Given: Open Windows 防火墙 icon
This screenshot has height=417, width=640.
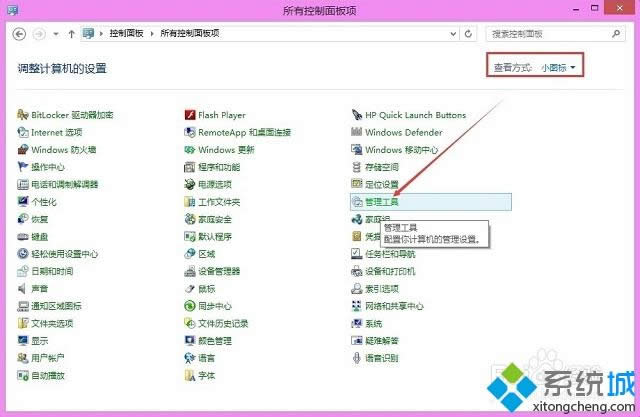Looking at the screenshot, I should pos(23,150).
